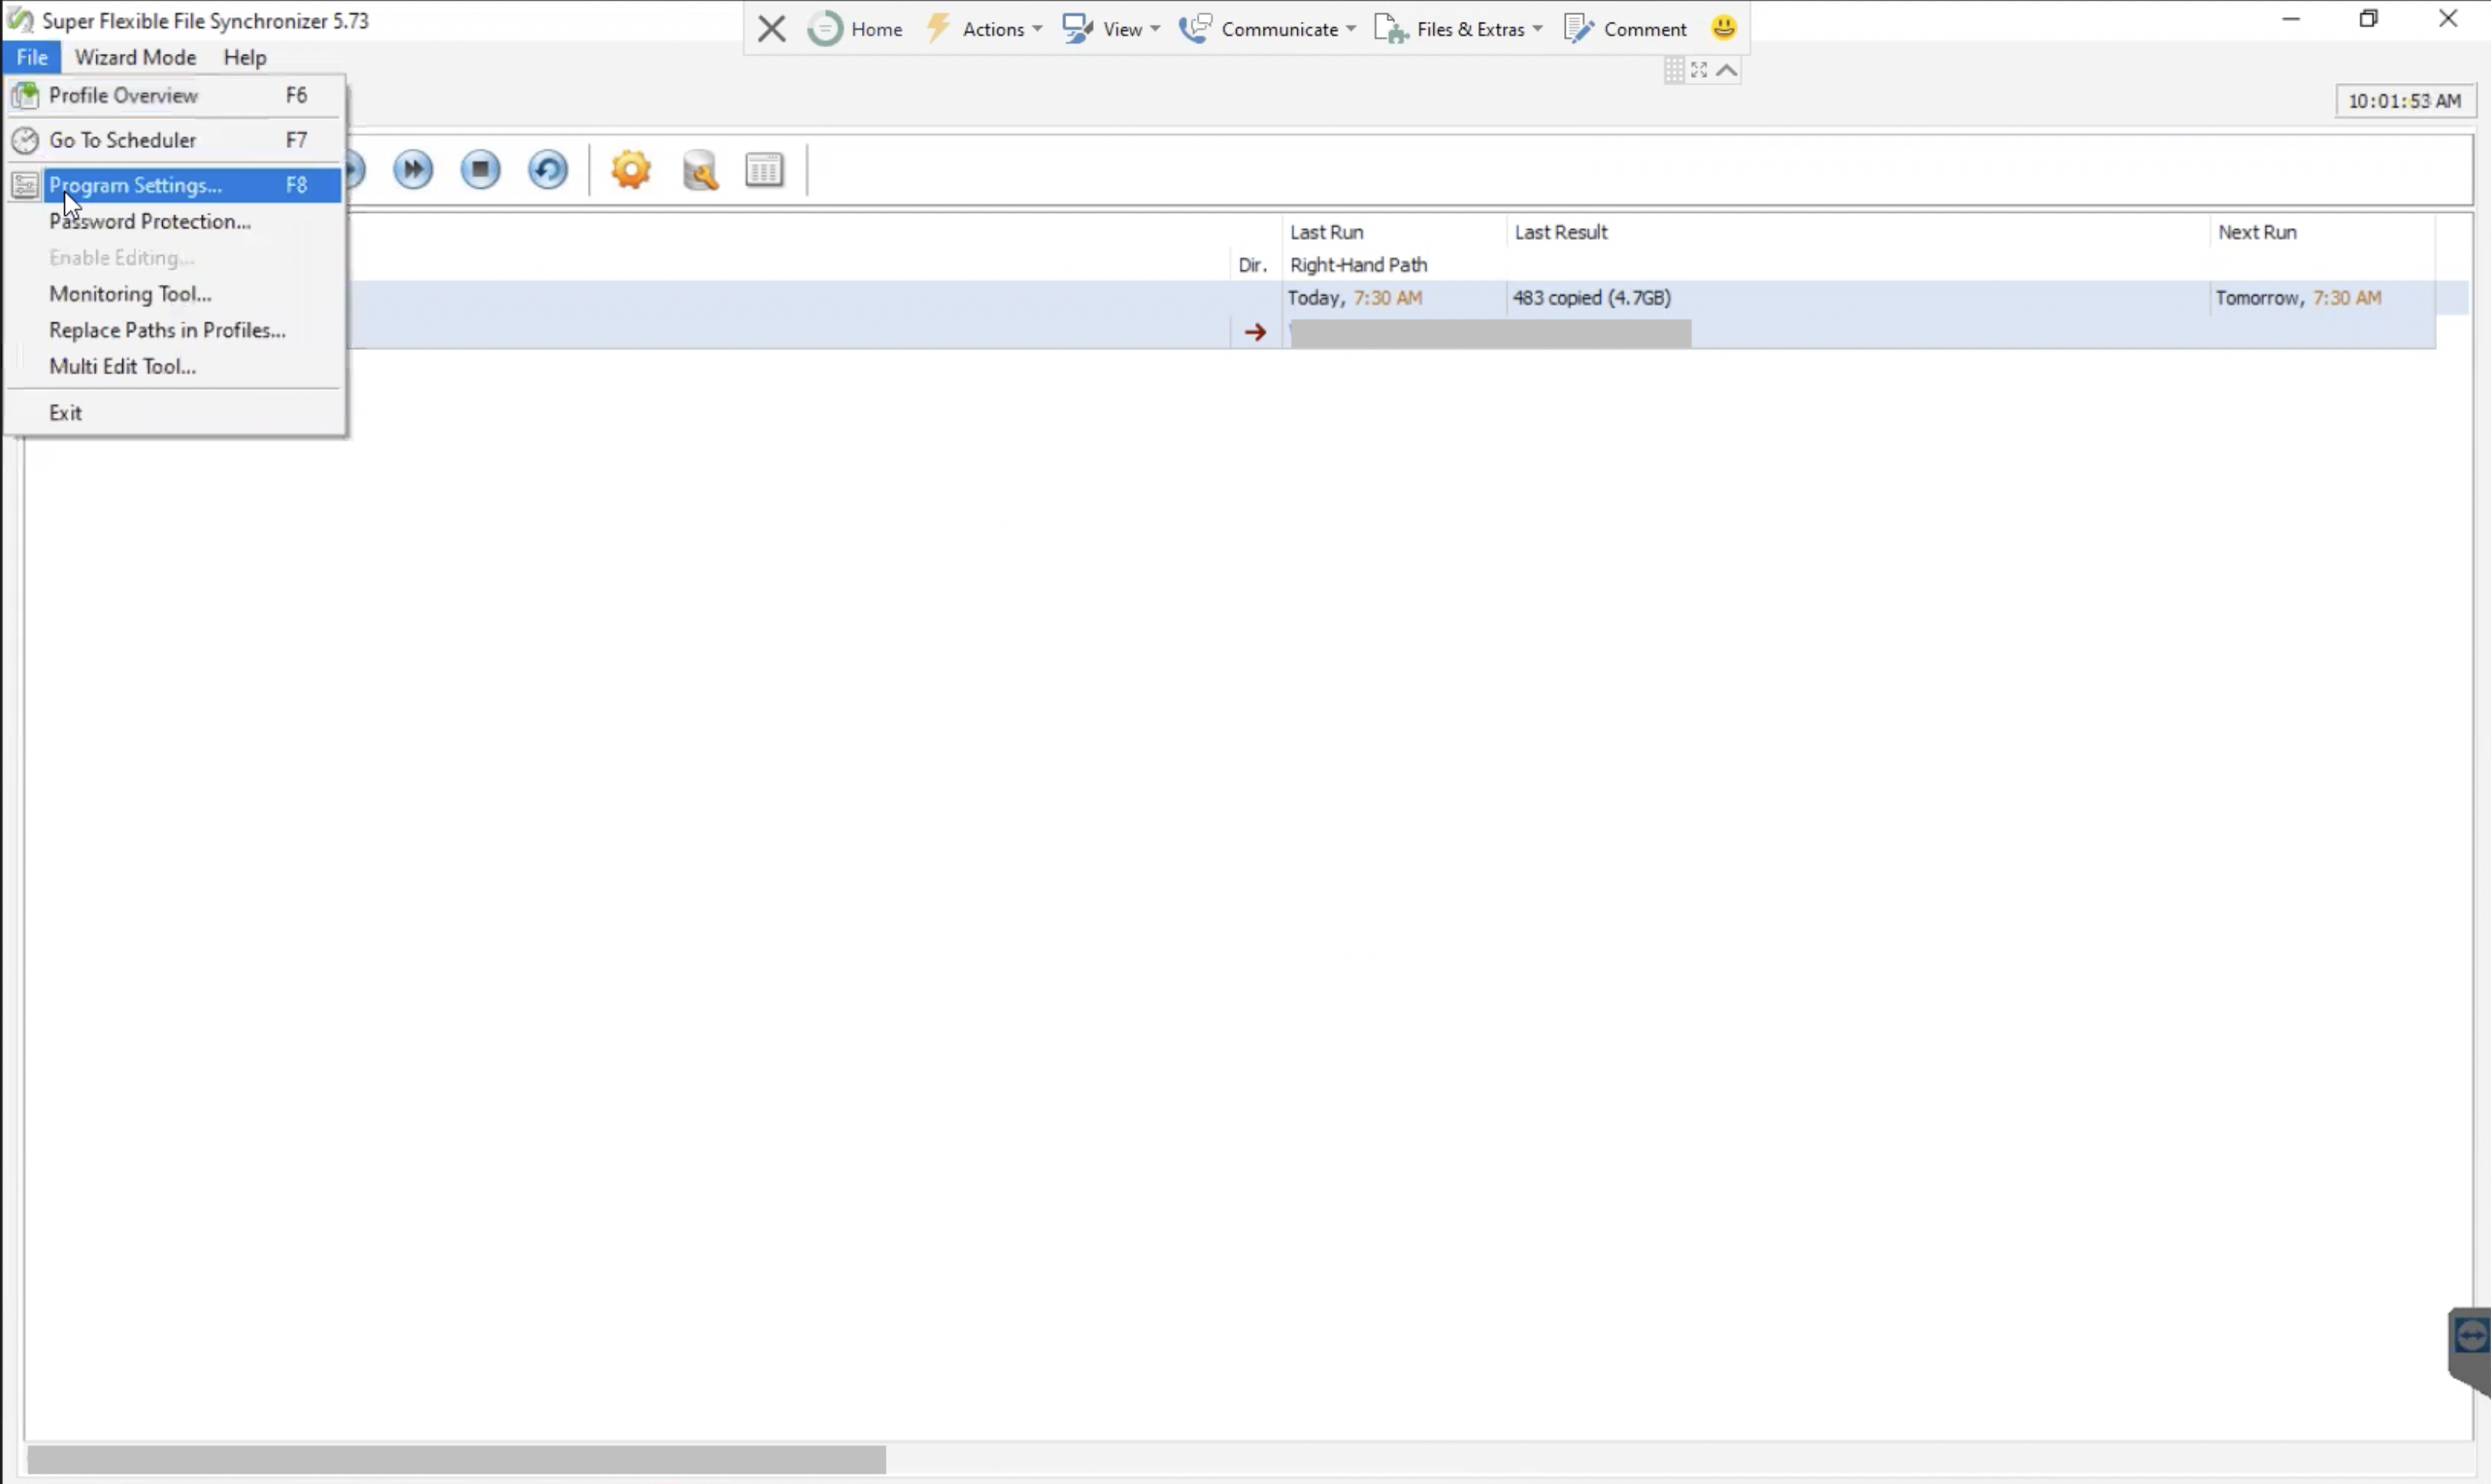Open the Wizard Mode menu
The width and height of the screenshot is (2491, 1484).
pyautogui.click(x=135, y=57)
